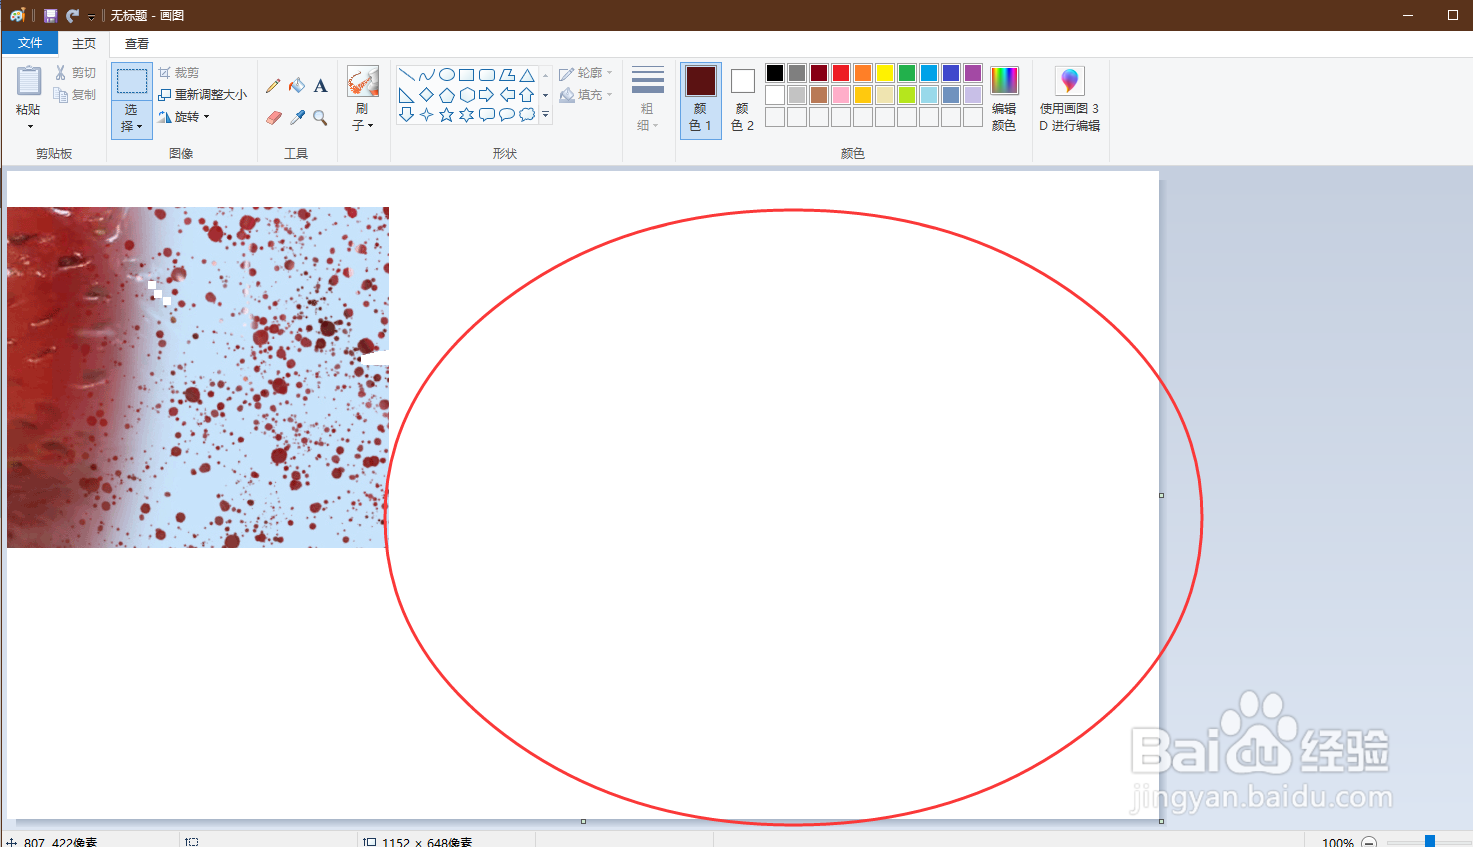Select the isosceles triangle shape
This screenshot has height=847, width=1473.
click(527, 75)
